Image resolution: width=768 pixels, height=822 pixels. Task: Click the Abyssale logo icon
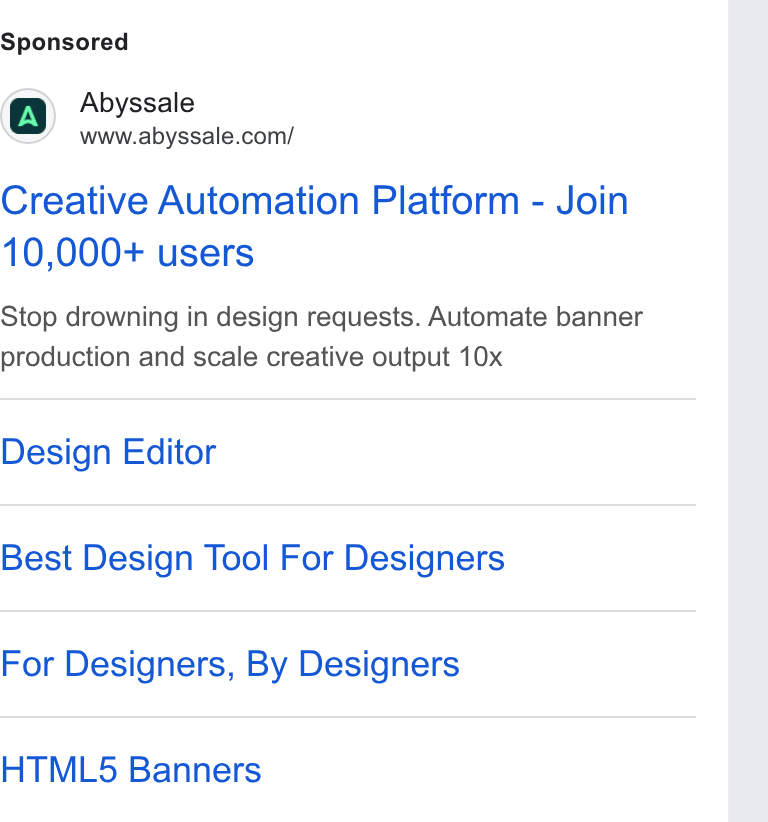point(28,116)
